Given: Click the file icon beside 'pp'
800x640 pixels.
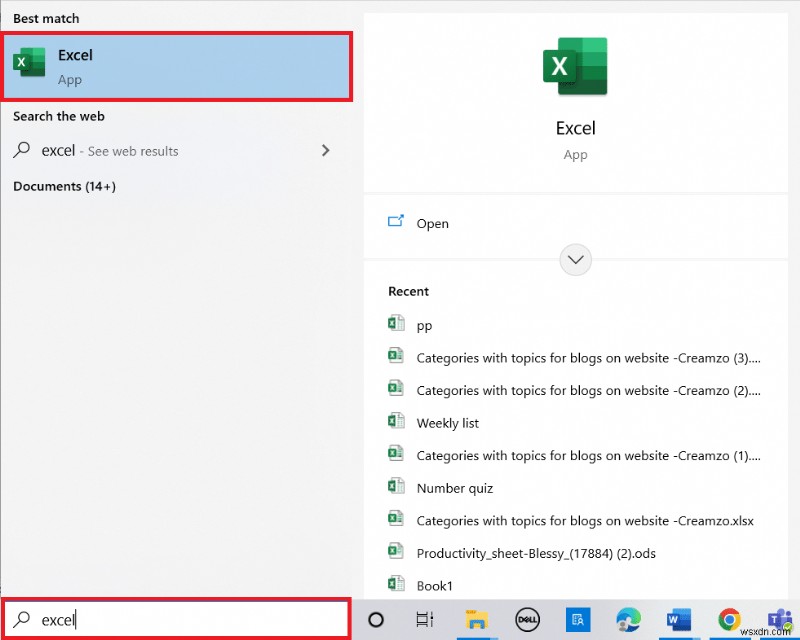Looking at the screenshot, I should tap(396, 323).
